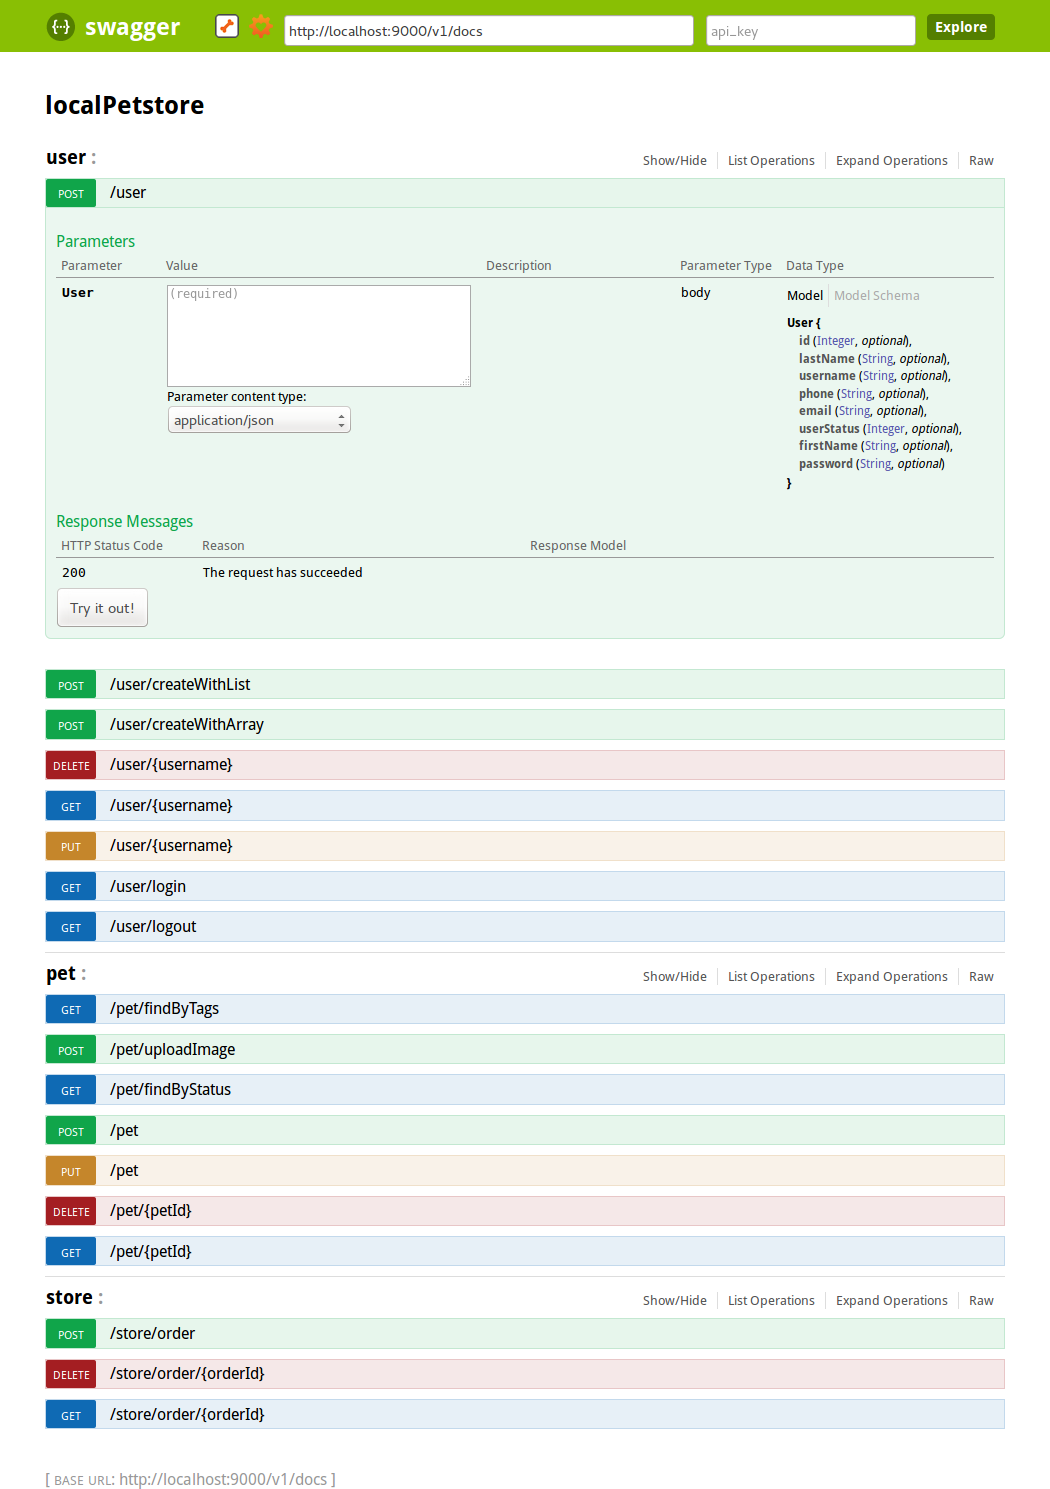Click the POST badge for /user/createWithList
Screen dimensions: 1050x1489
point(71,685)
